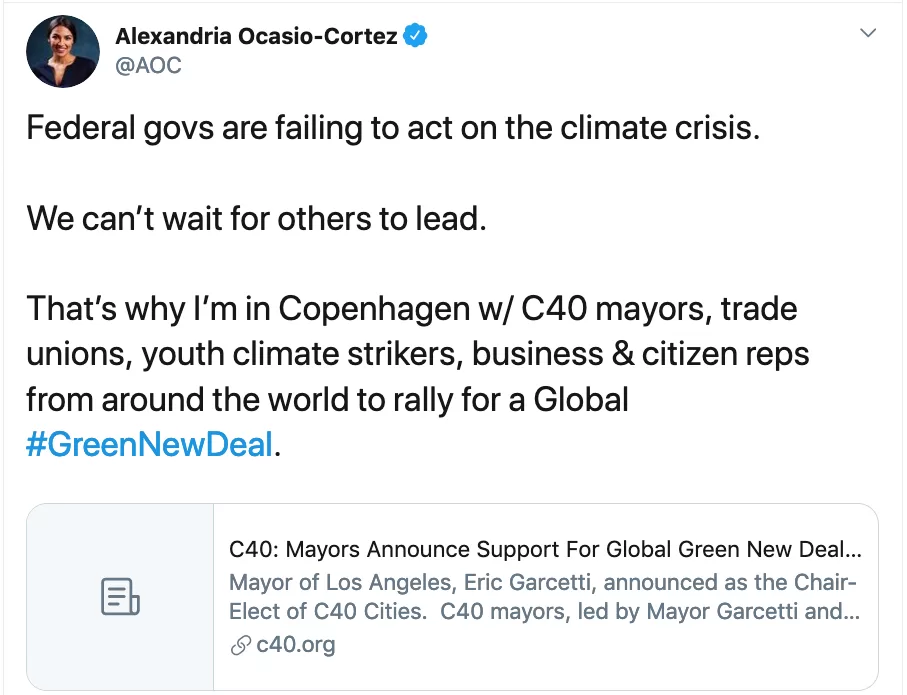Click the Mayor of Los Angeles description line
This screenshot has height=695, width=907.
tap(543, 582)
